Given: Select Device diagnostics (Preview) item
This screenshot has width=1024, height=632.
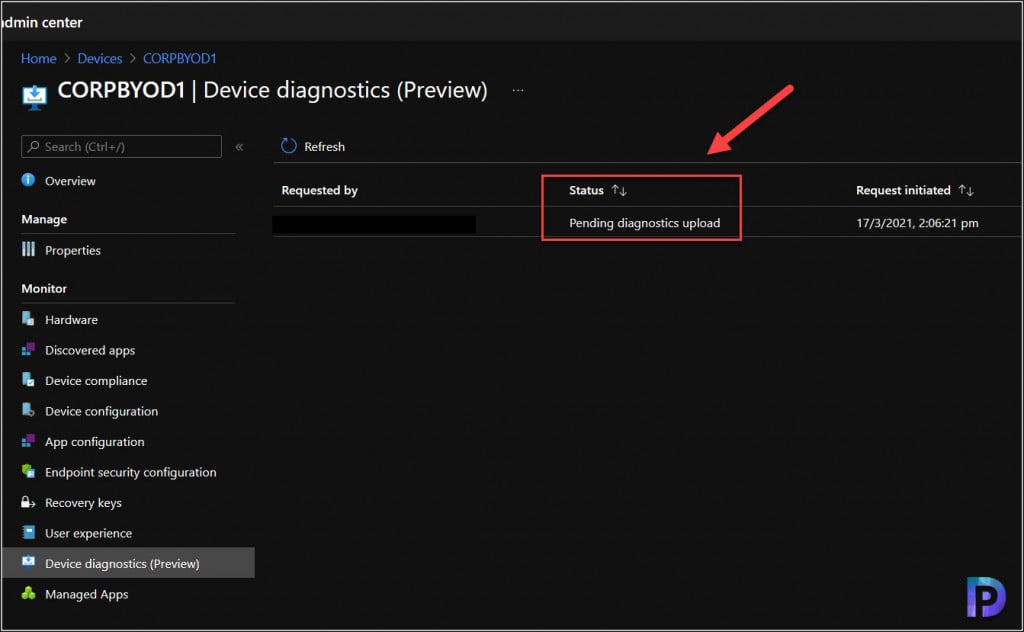Looking at the screenshot, I should (128, 563).
